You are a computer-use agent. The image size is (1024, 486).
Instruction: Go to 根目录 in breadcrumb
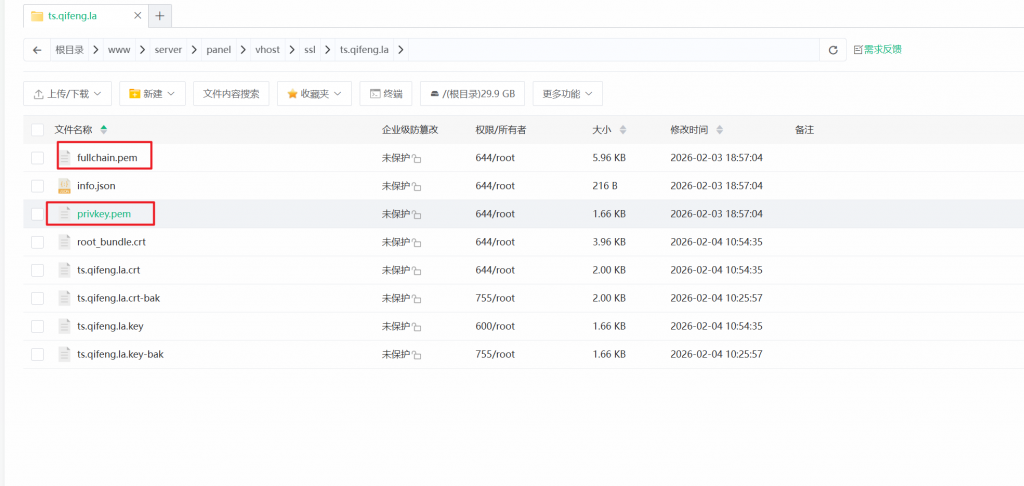point(69,50)
